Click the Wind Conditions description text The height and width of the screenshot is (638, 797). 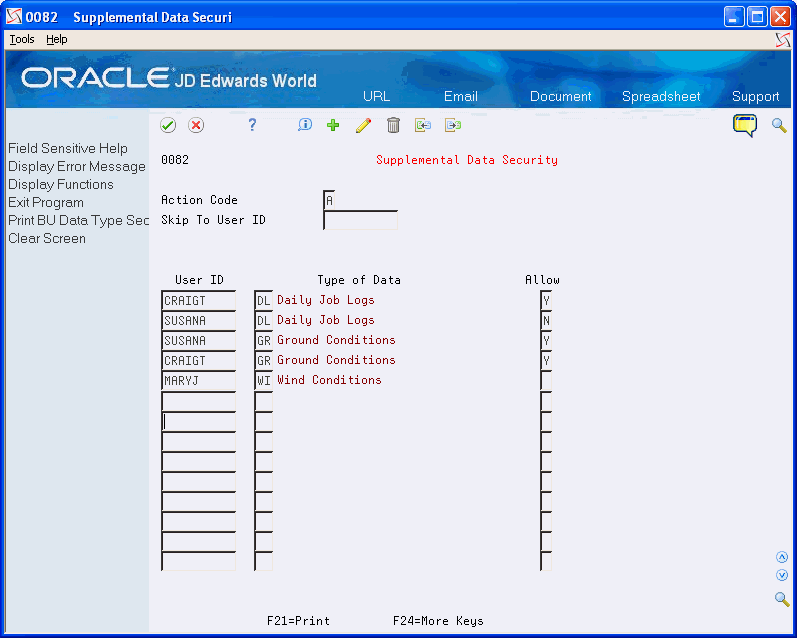coord(329,380)
